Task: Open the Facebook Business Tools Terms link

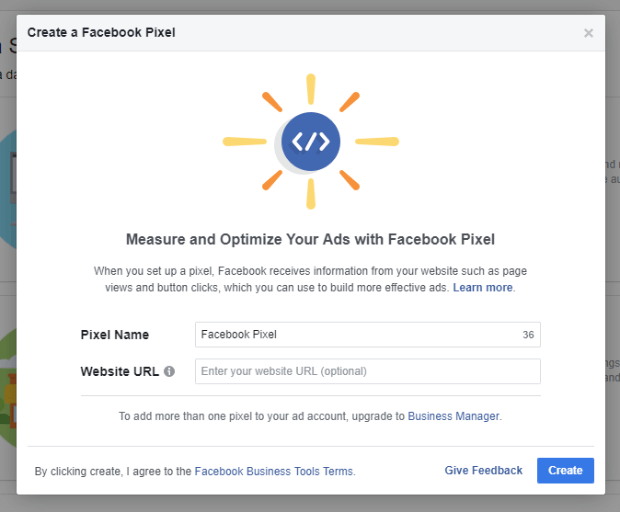Action: click(x=274, y=471)
